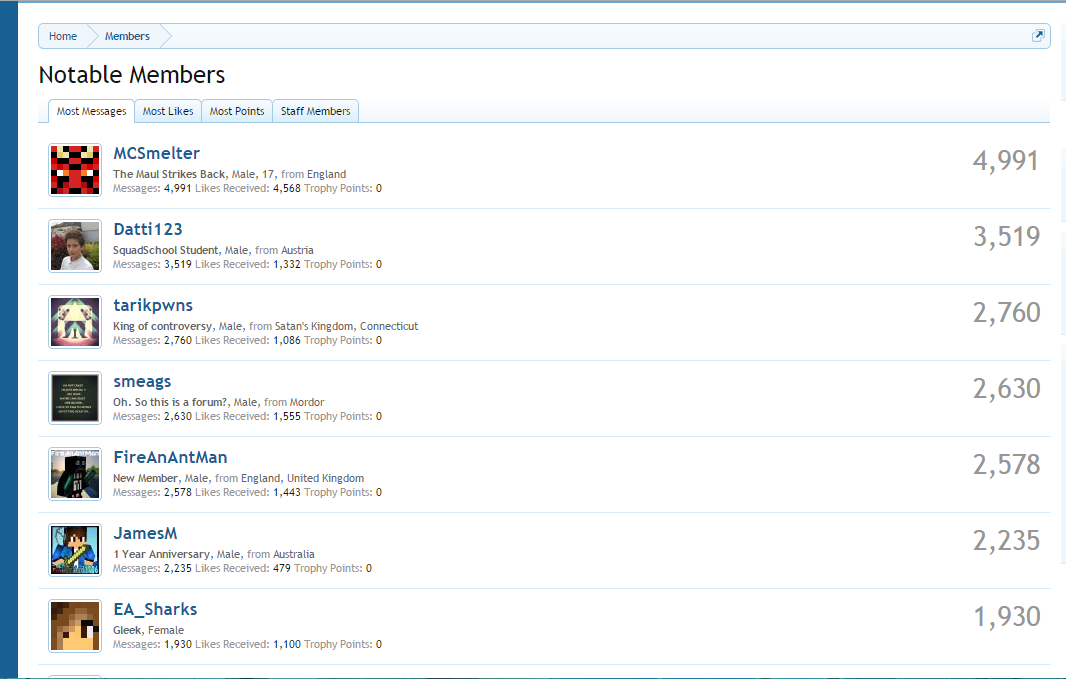Click the large 2,630 message count

(1006, 389)
